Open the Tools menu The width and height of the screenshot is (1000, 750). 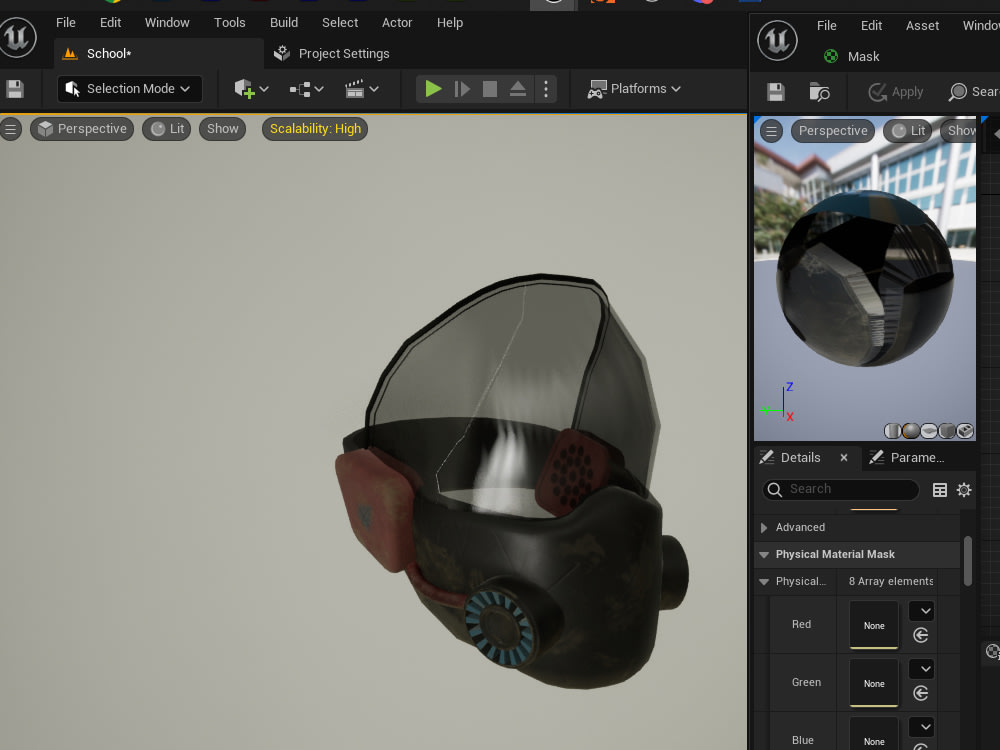[x=230, y=22]
